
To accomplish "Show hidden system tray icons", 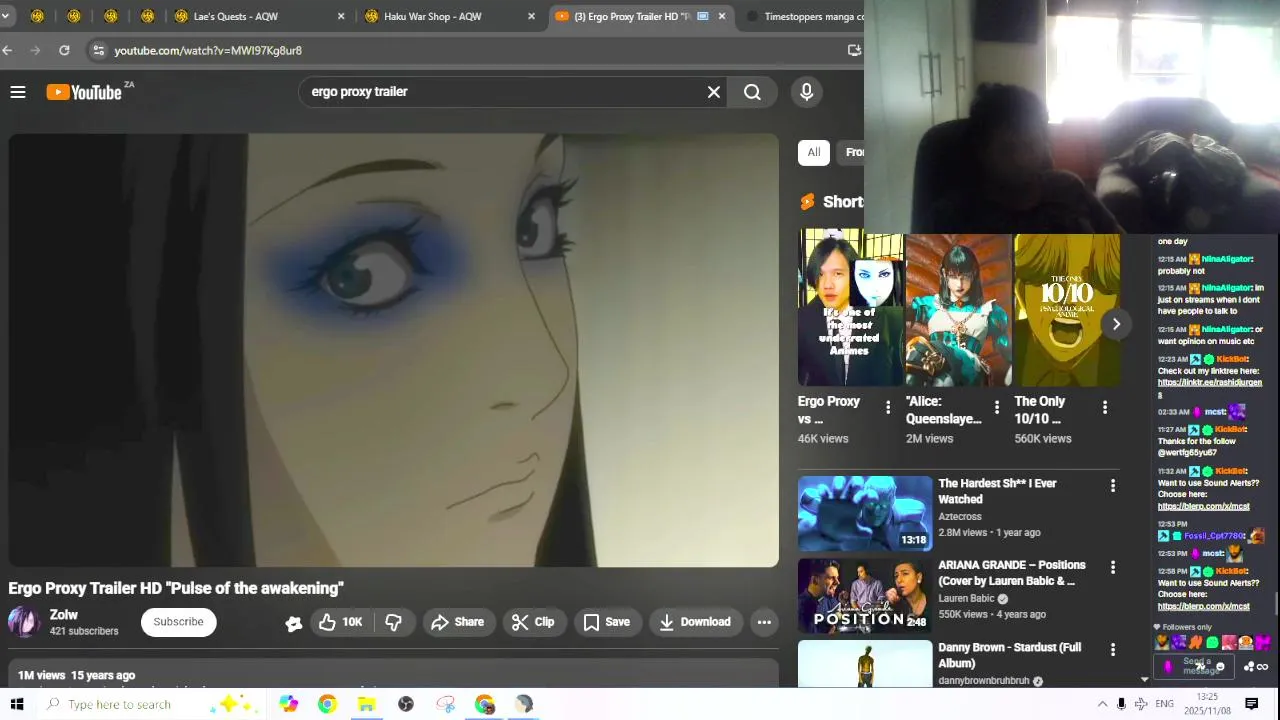I will 1102,704.
